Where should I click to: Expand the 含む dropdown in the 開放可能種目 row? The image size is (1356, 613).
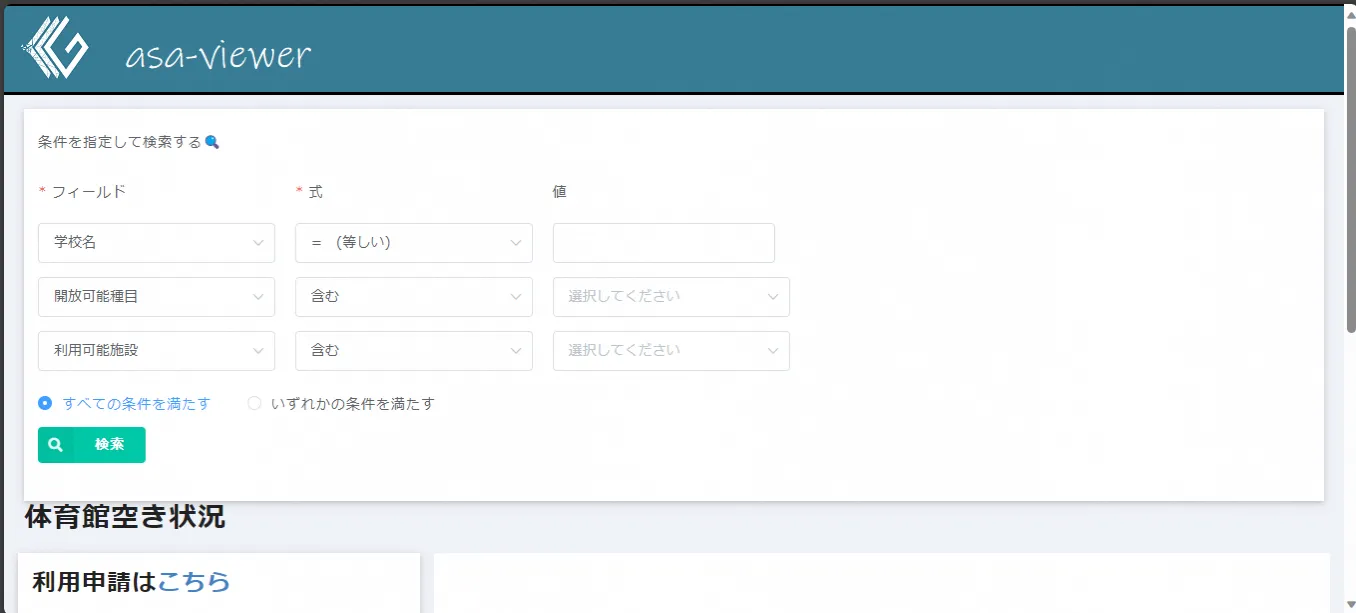pos(413,297)
